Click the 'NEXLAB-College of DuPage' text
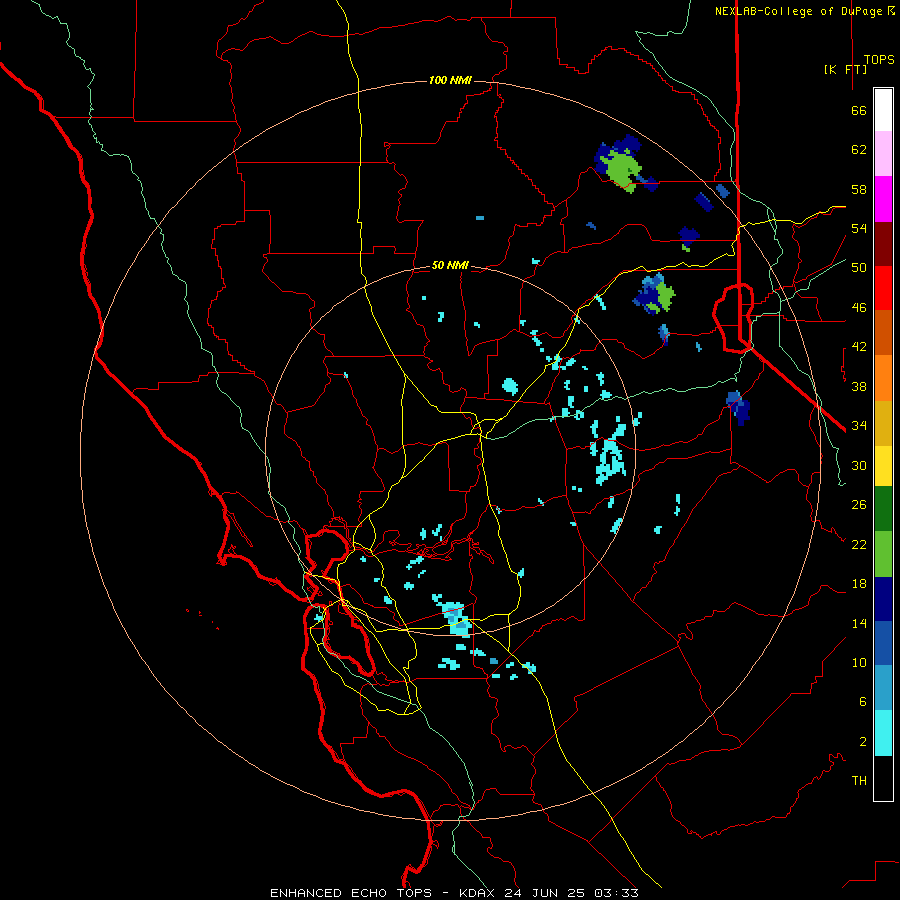This screenshot has height=900, width=900. pyautogui.click(x=798, y=11)
